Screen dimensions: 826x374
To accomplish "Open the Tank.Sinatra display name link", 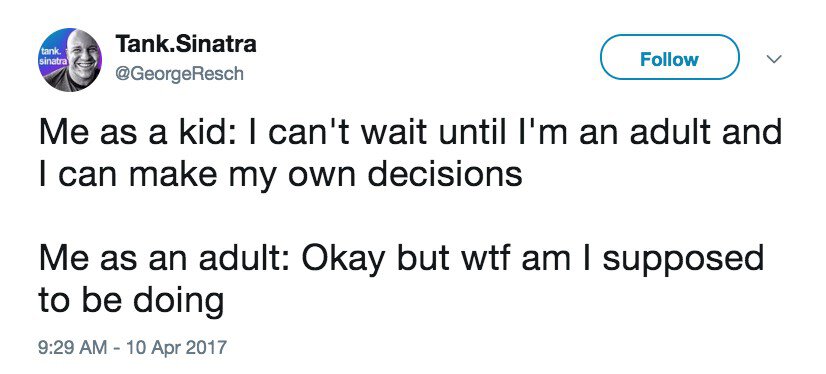I will tap(186, 44).
